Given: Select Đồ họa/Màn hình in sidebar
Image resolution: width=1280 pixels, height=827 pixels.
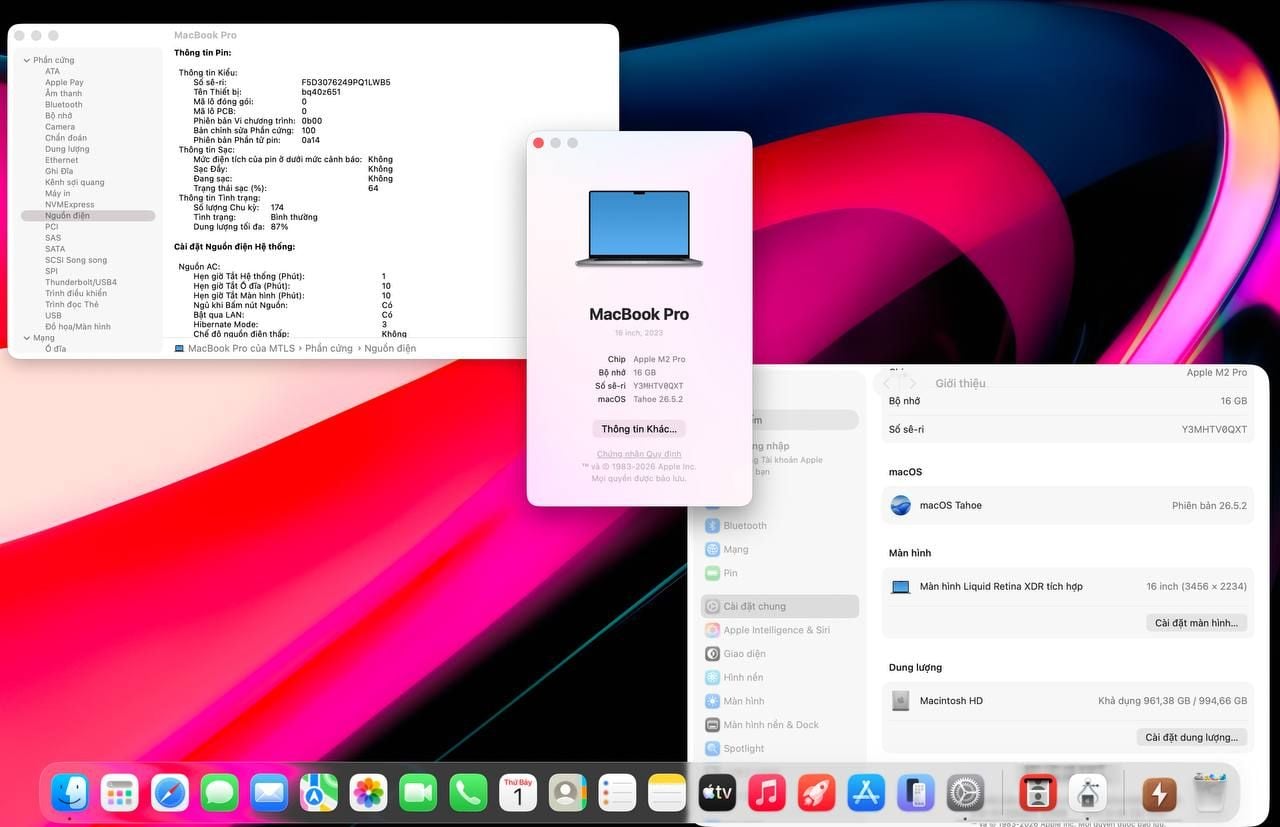Looking at the screenshot, I should pyautogui.click(x=78, y=327).
